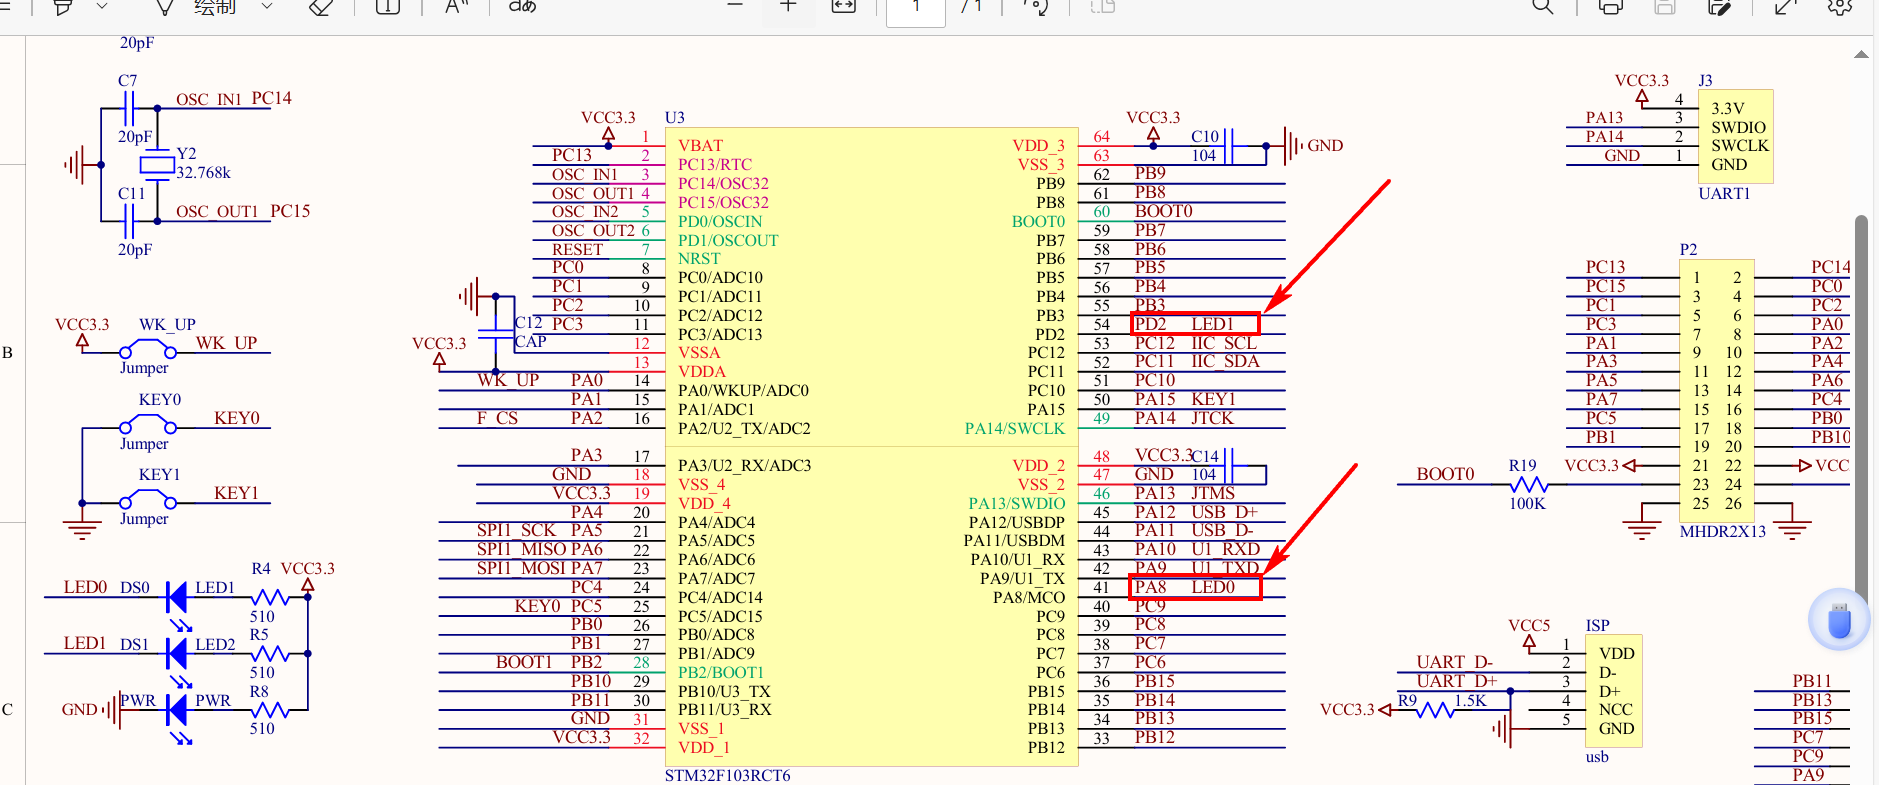Click the DS1 LED designator
The height and width of the screenshot is (785, 1879).
click(x=134, y=644)
